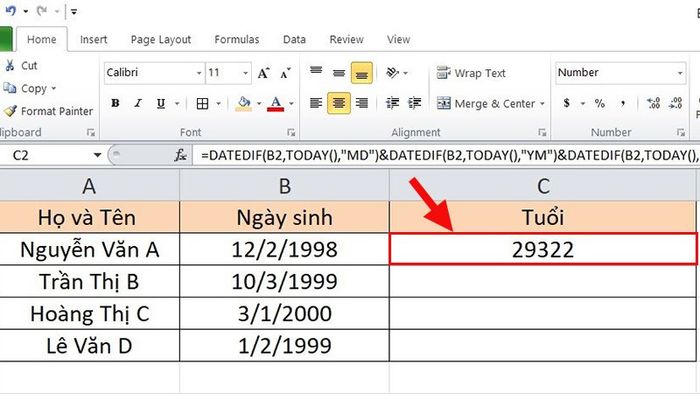Viewport: 700px width, 394px height.
Task: Click Merge & Center button
Action: [486, 104]
